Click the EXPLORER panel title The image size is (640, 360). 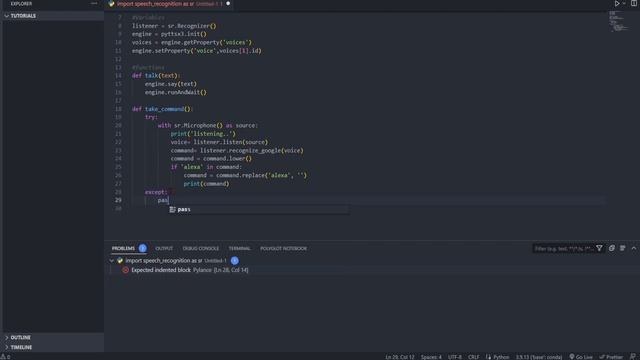coord(21,3)
